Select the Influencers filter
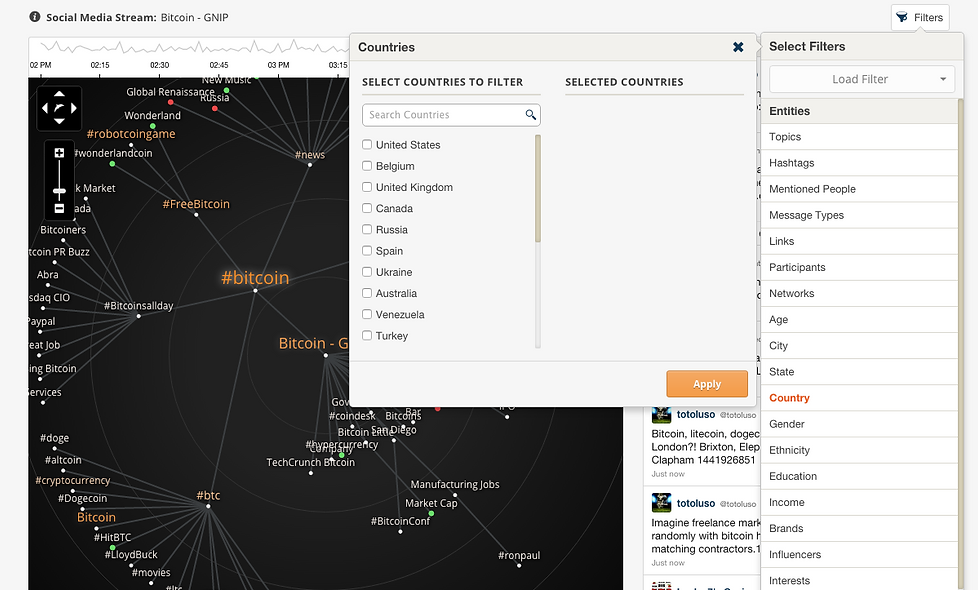 [859, 555]
